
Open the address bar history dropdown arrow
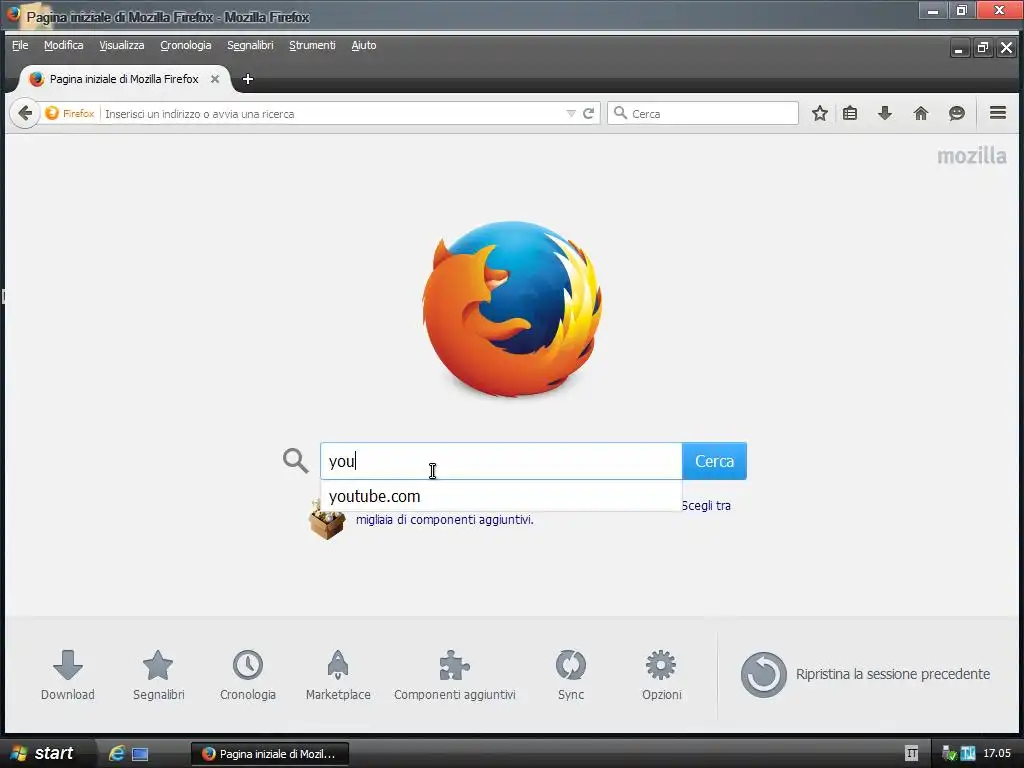tap(571, 114)
